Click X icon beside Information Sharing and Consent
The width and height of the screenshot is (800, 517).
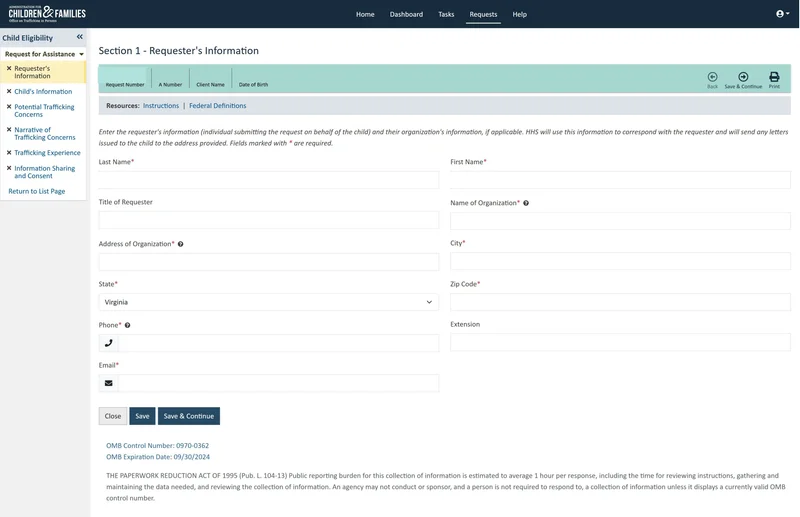[x=9, y=168]
